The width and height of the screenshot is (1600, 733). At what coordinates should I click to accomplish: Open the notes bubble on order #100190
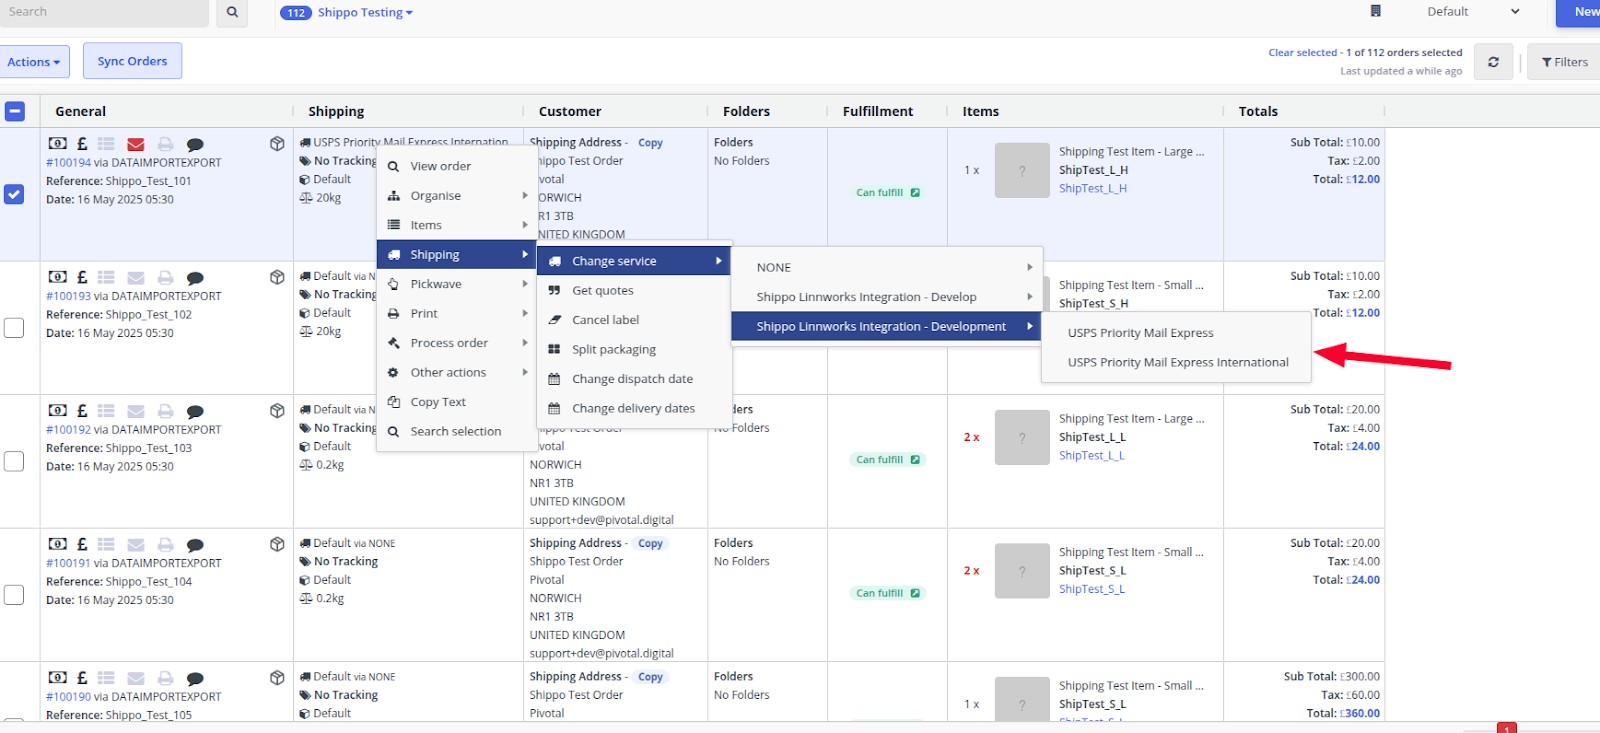click(195, 679)
